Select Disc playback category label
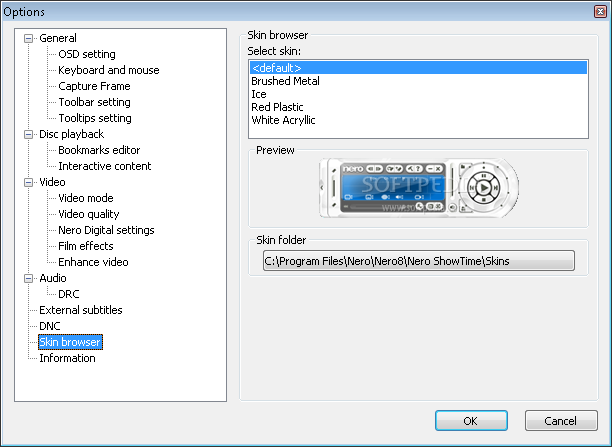This screenshot has height=447, width=612. pos(71,134)
